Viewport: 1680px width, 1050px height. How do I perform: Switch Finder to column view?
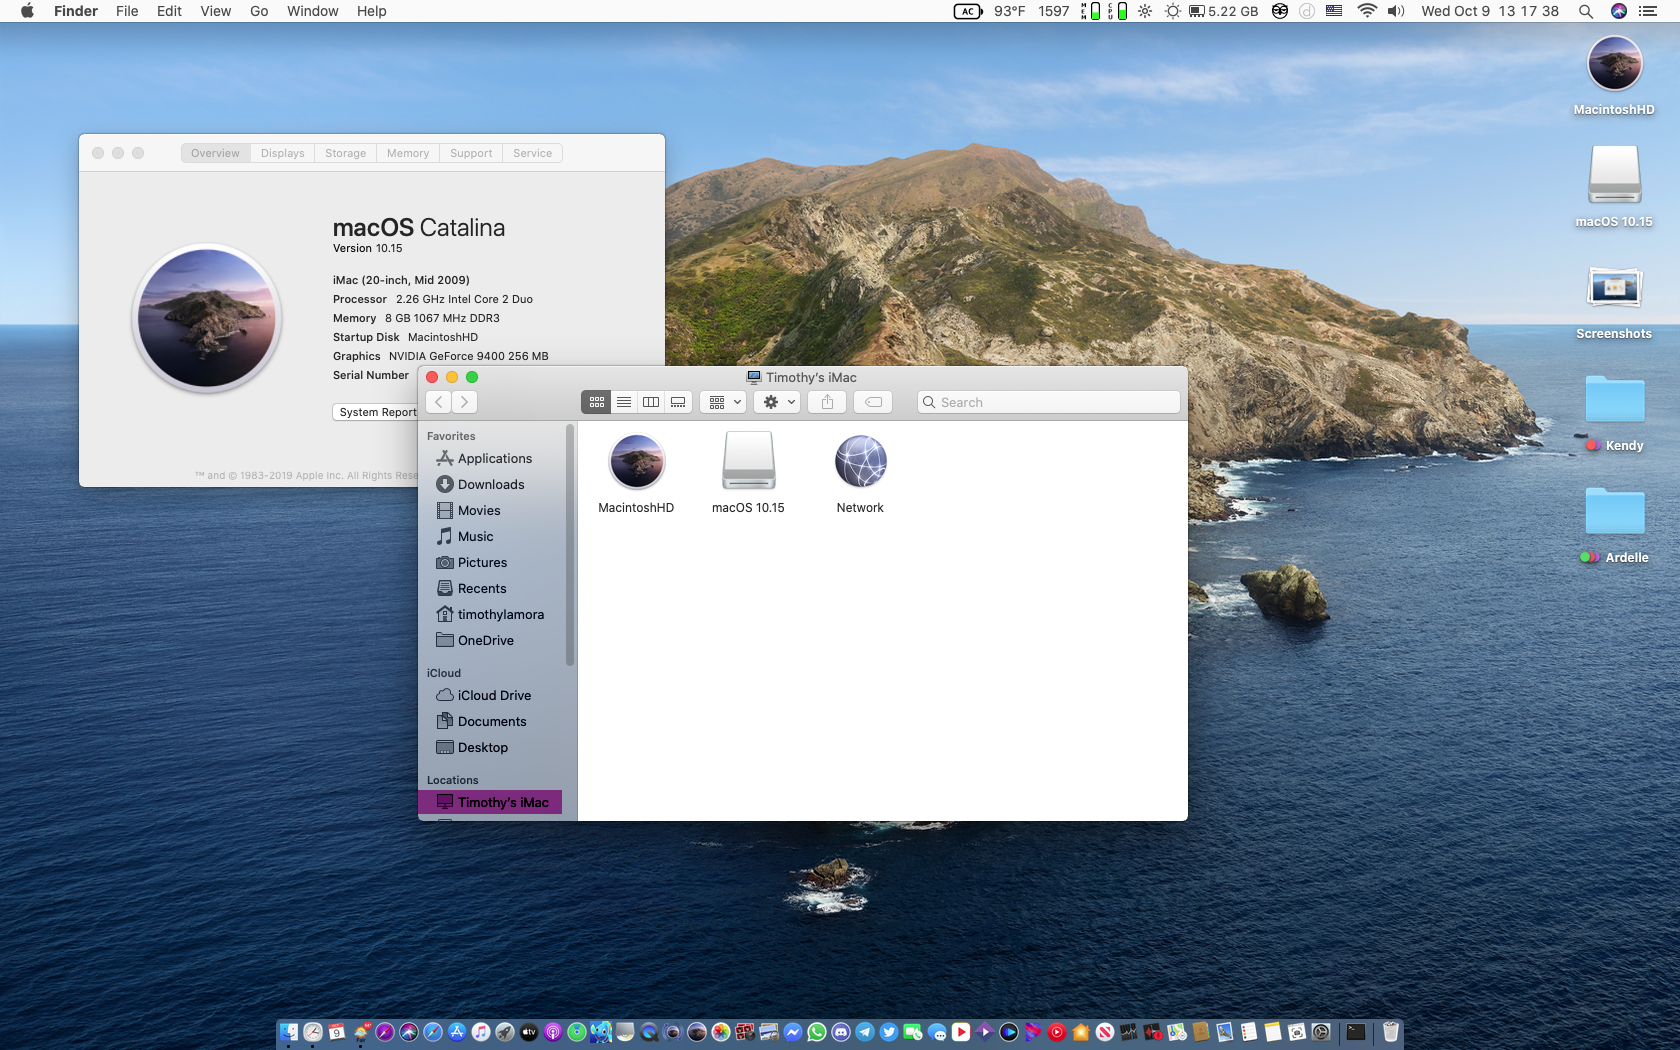[x=651, y=402]
